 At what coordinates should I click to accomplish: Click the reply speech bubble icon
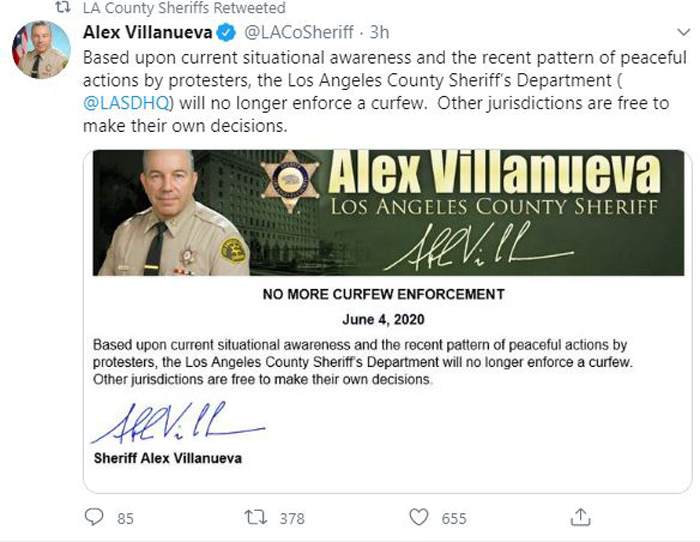[94, 517]
